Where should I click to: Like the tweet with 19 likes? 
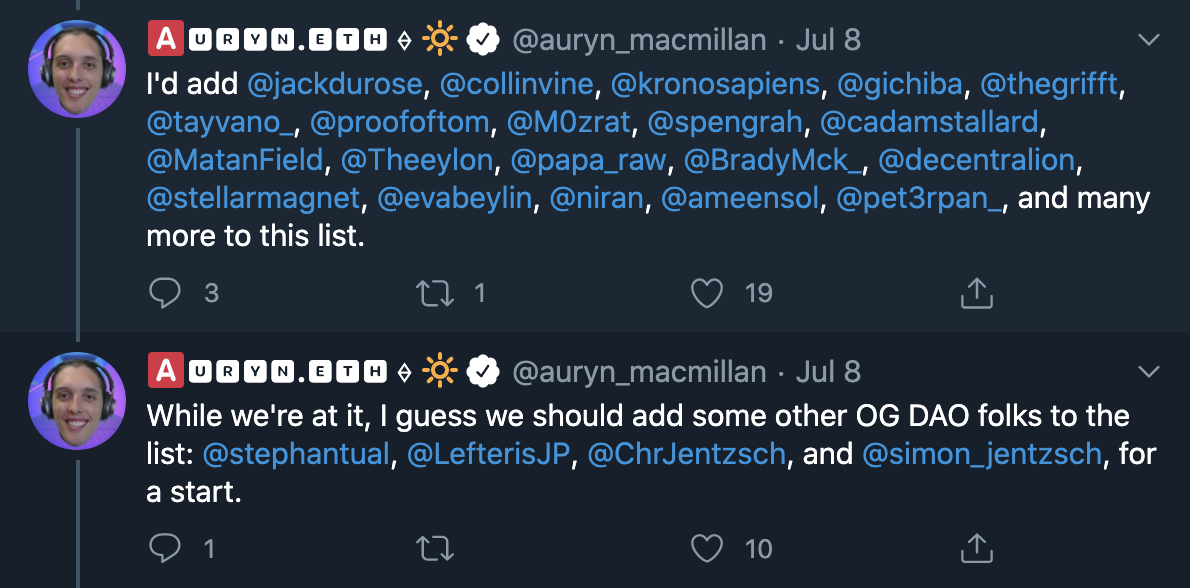[x=707, y=292]
